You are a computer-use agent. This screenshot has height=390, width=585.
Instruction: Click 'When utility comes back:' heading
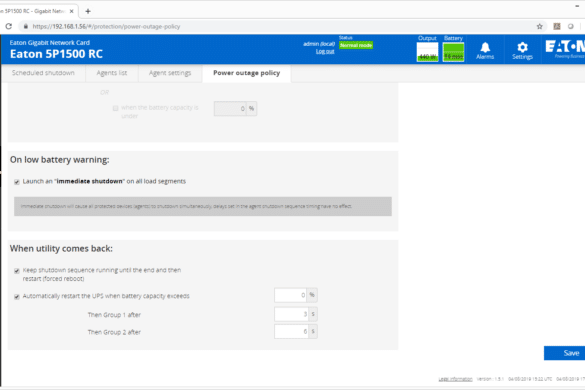tap(61, 249)
